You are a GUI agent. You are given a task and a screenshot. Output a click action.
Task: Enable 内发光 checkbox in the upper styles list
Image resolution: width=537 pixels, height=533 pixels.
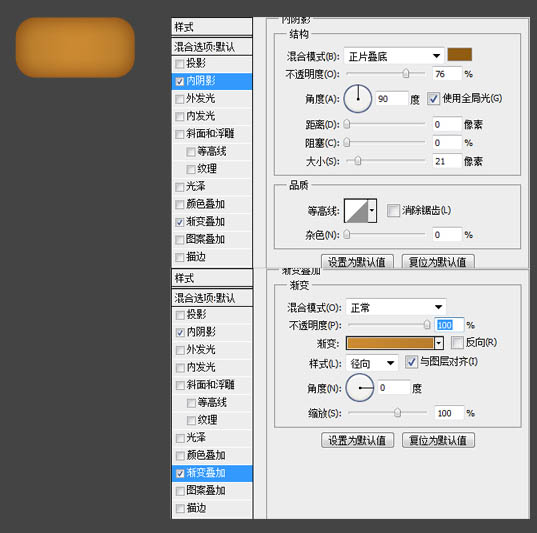tap(179, 116)
